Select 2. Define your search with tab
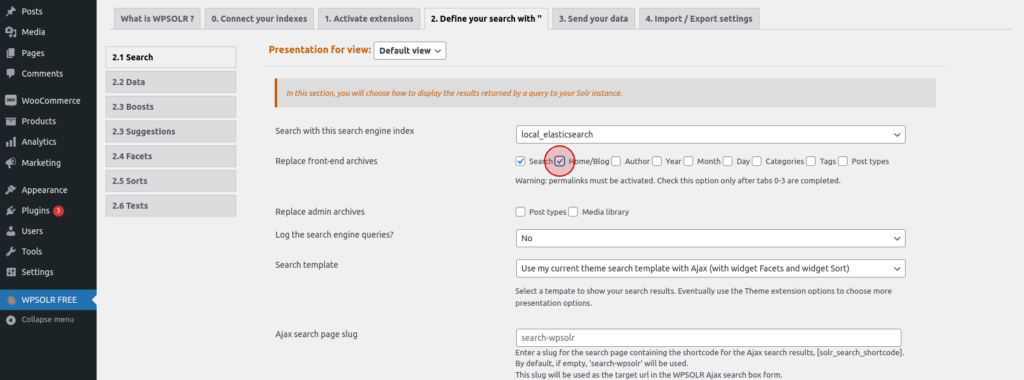This screenshot has width=1024, height=380. click(x=487, y=19)
